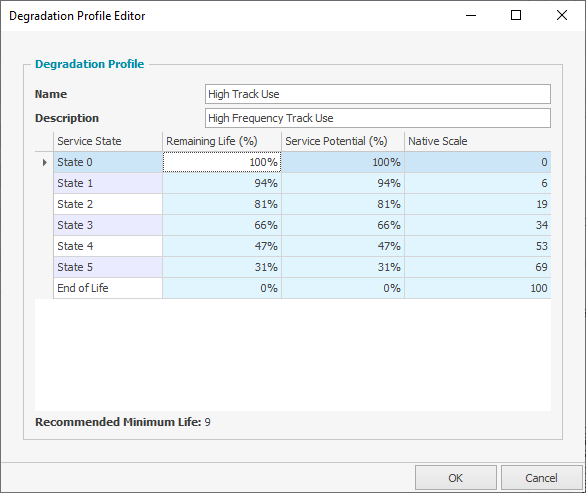This screenshot has height=493, width=586.
Task: Click the Remaining Life (%) column header
Action: pos(222,141)
